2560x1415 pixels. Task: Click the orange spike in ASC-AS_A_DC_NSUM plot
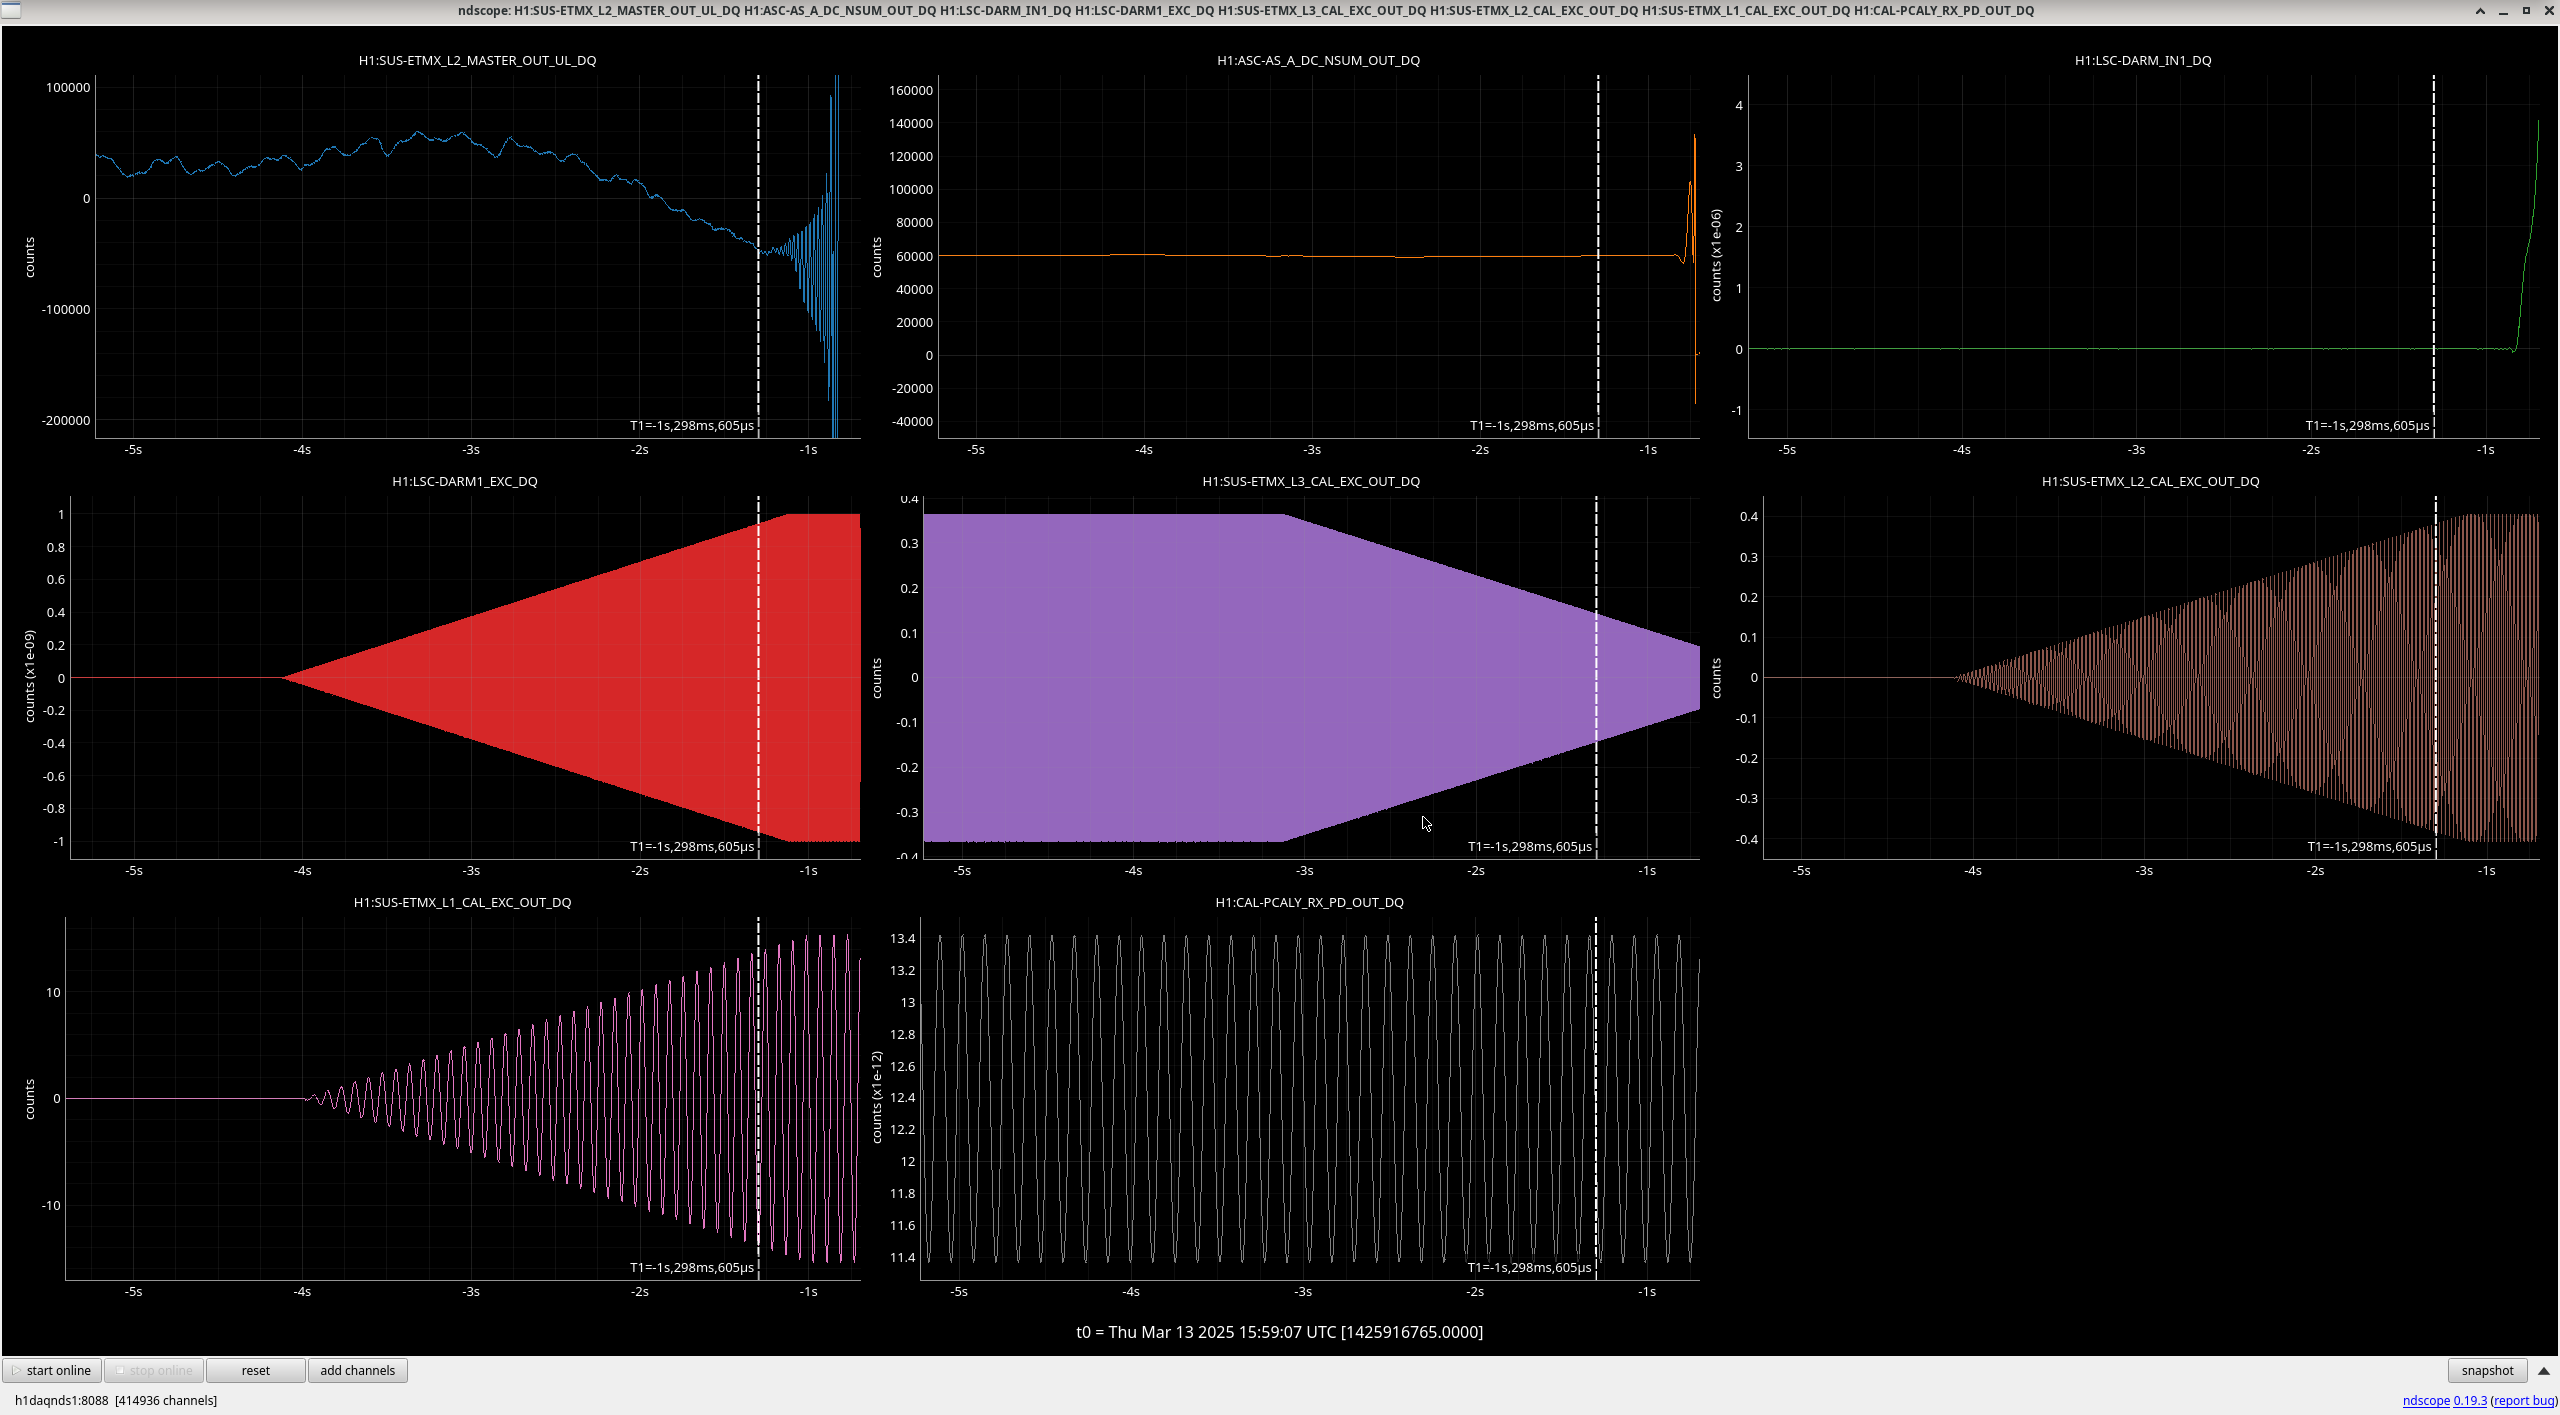pos(1692,200)
